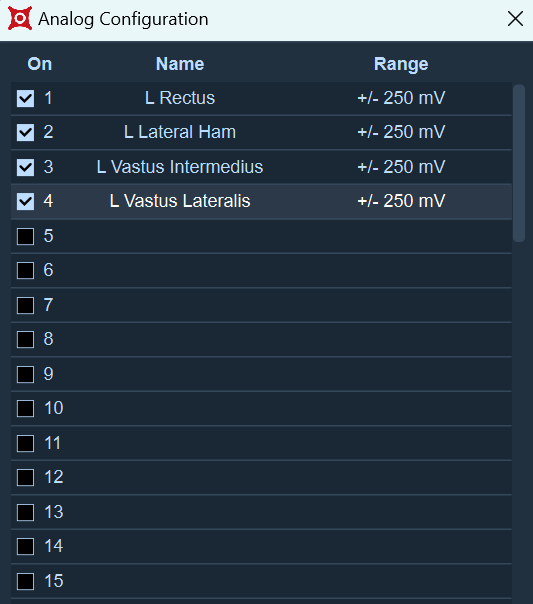
Task: Check the channel 8 box
Action: pos(25,339)
